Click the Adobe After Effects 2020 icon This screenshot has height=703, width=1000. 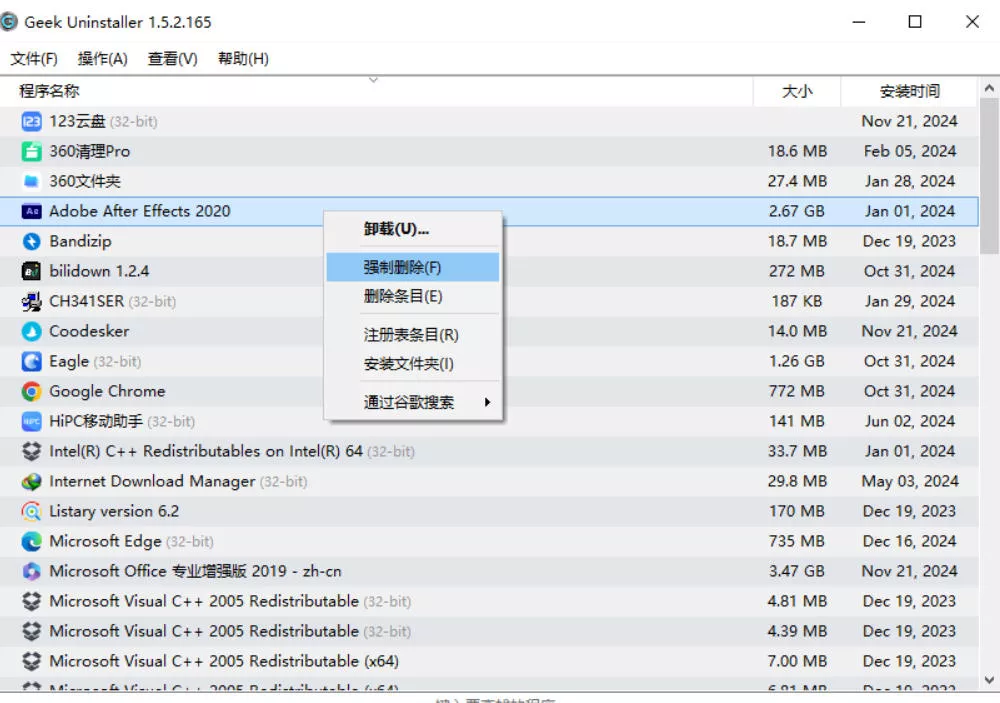click(31, 211)
